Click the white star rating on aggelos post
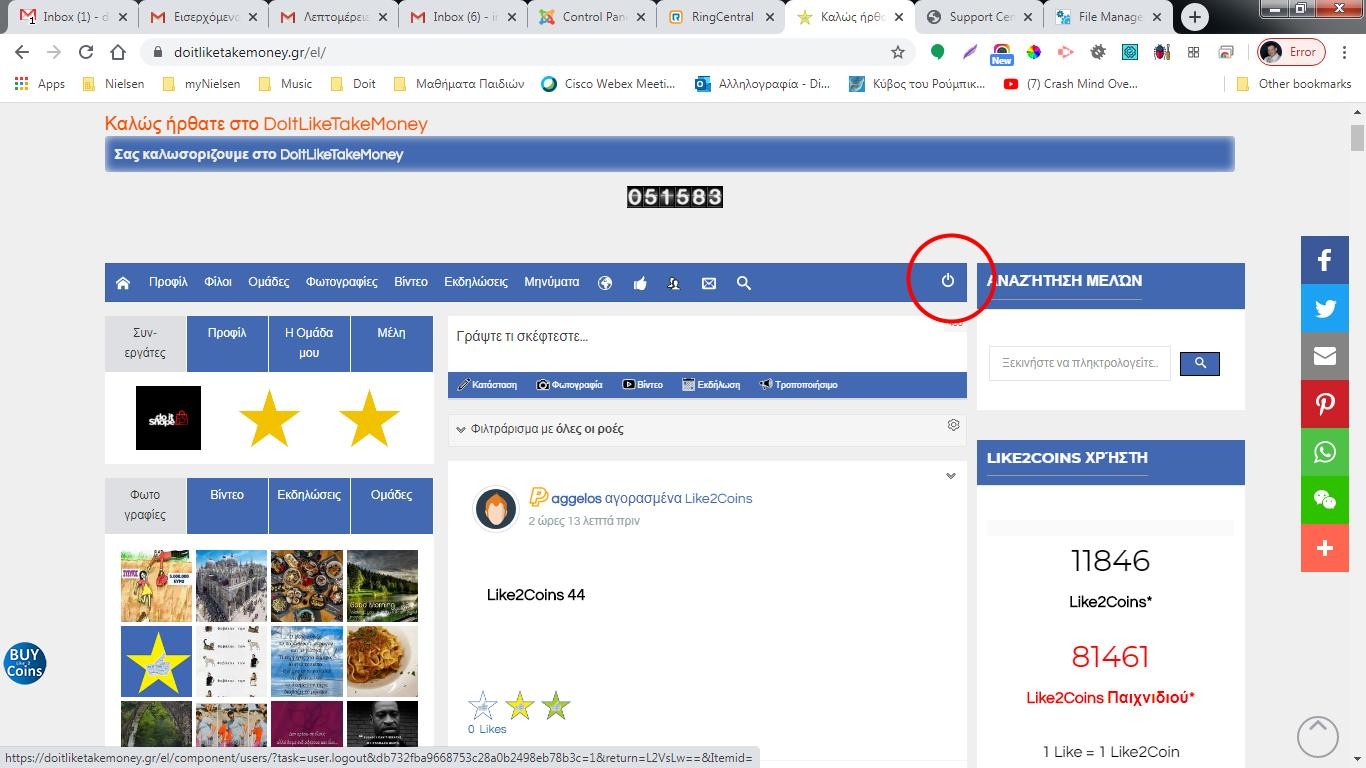Viewport: 1366px width, 768px height. [x=483, y=706]
